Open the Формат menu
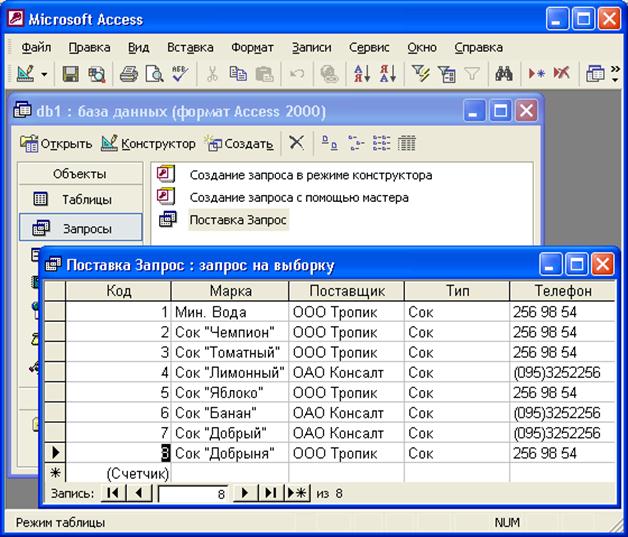Image resolution: width=628 pixels, height=537 pixels. [x=252, y=48]
